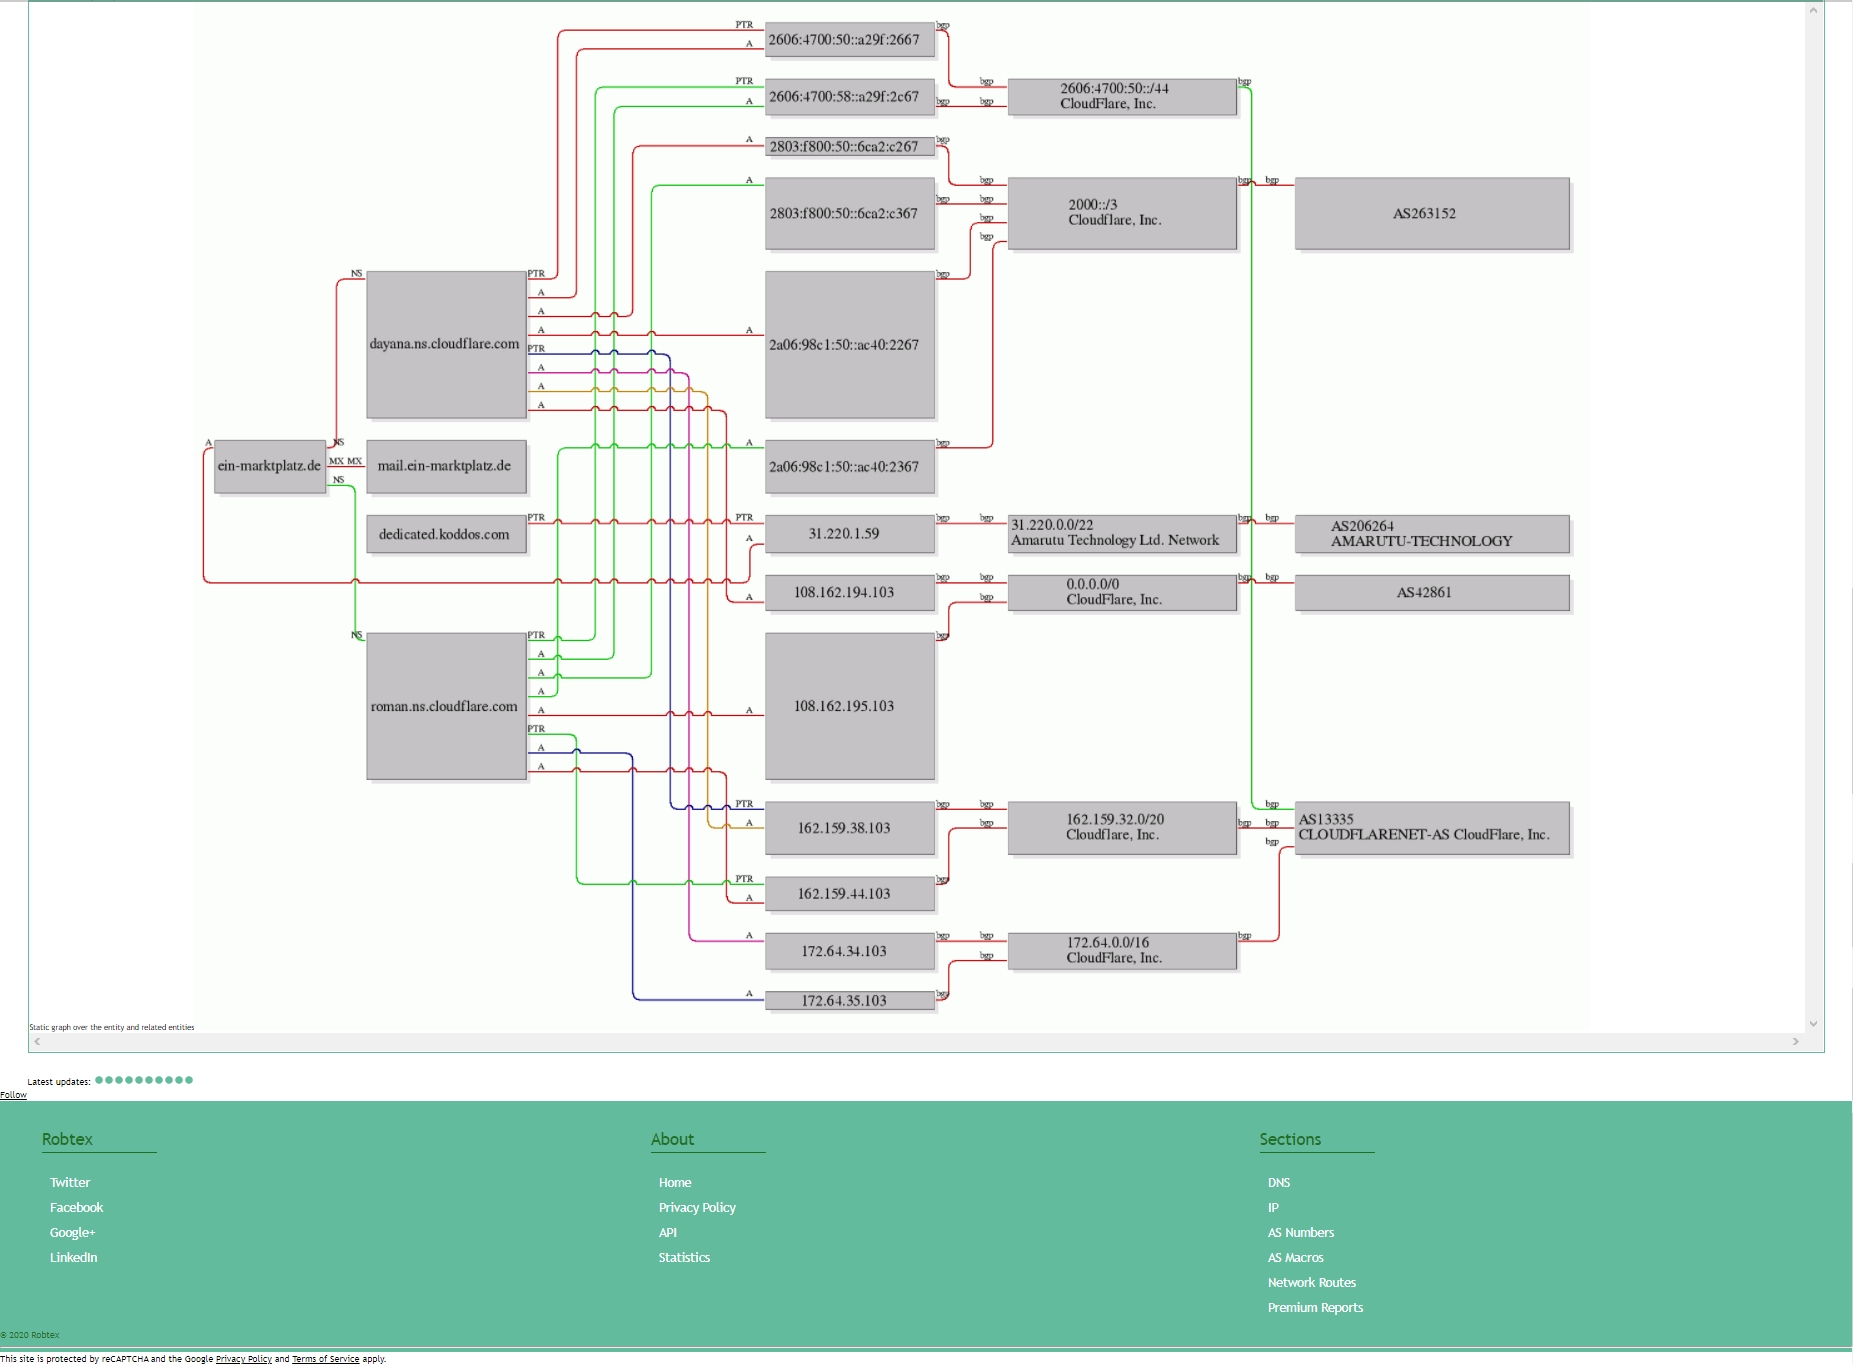
Task: Click 31.220.0.0/22 Amarutu Technology node
Action: pos(1122,534)
